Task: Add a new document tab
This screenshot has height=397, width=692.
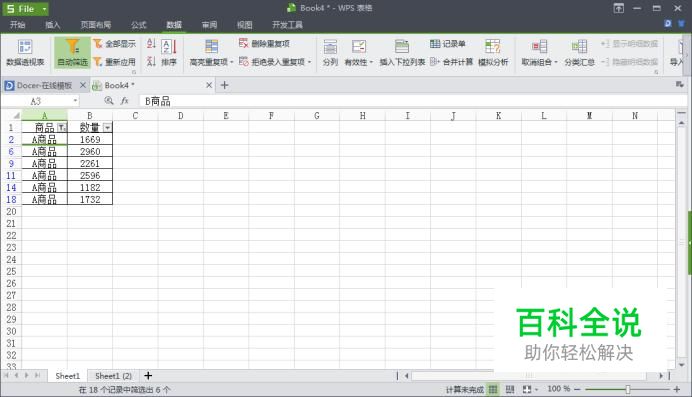Action: [x=224, y=85]
